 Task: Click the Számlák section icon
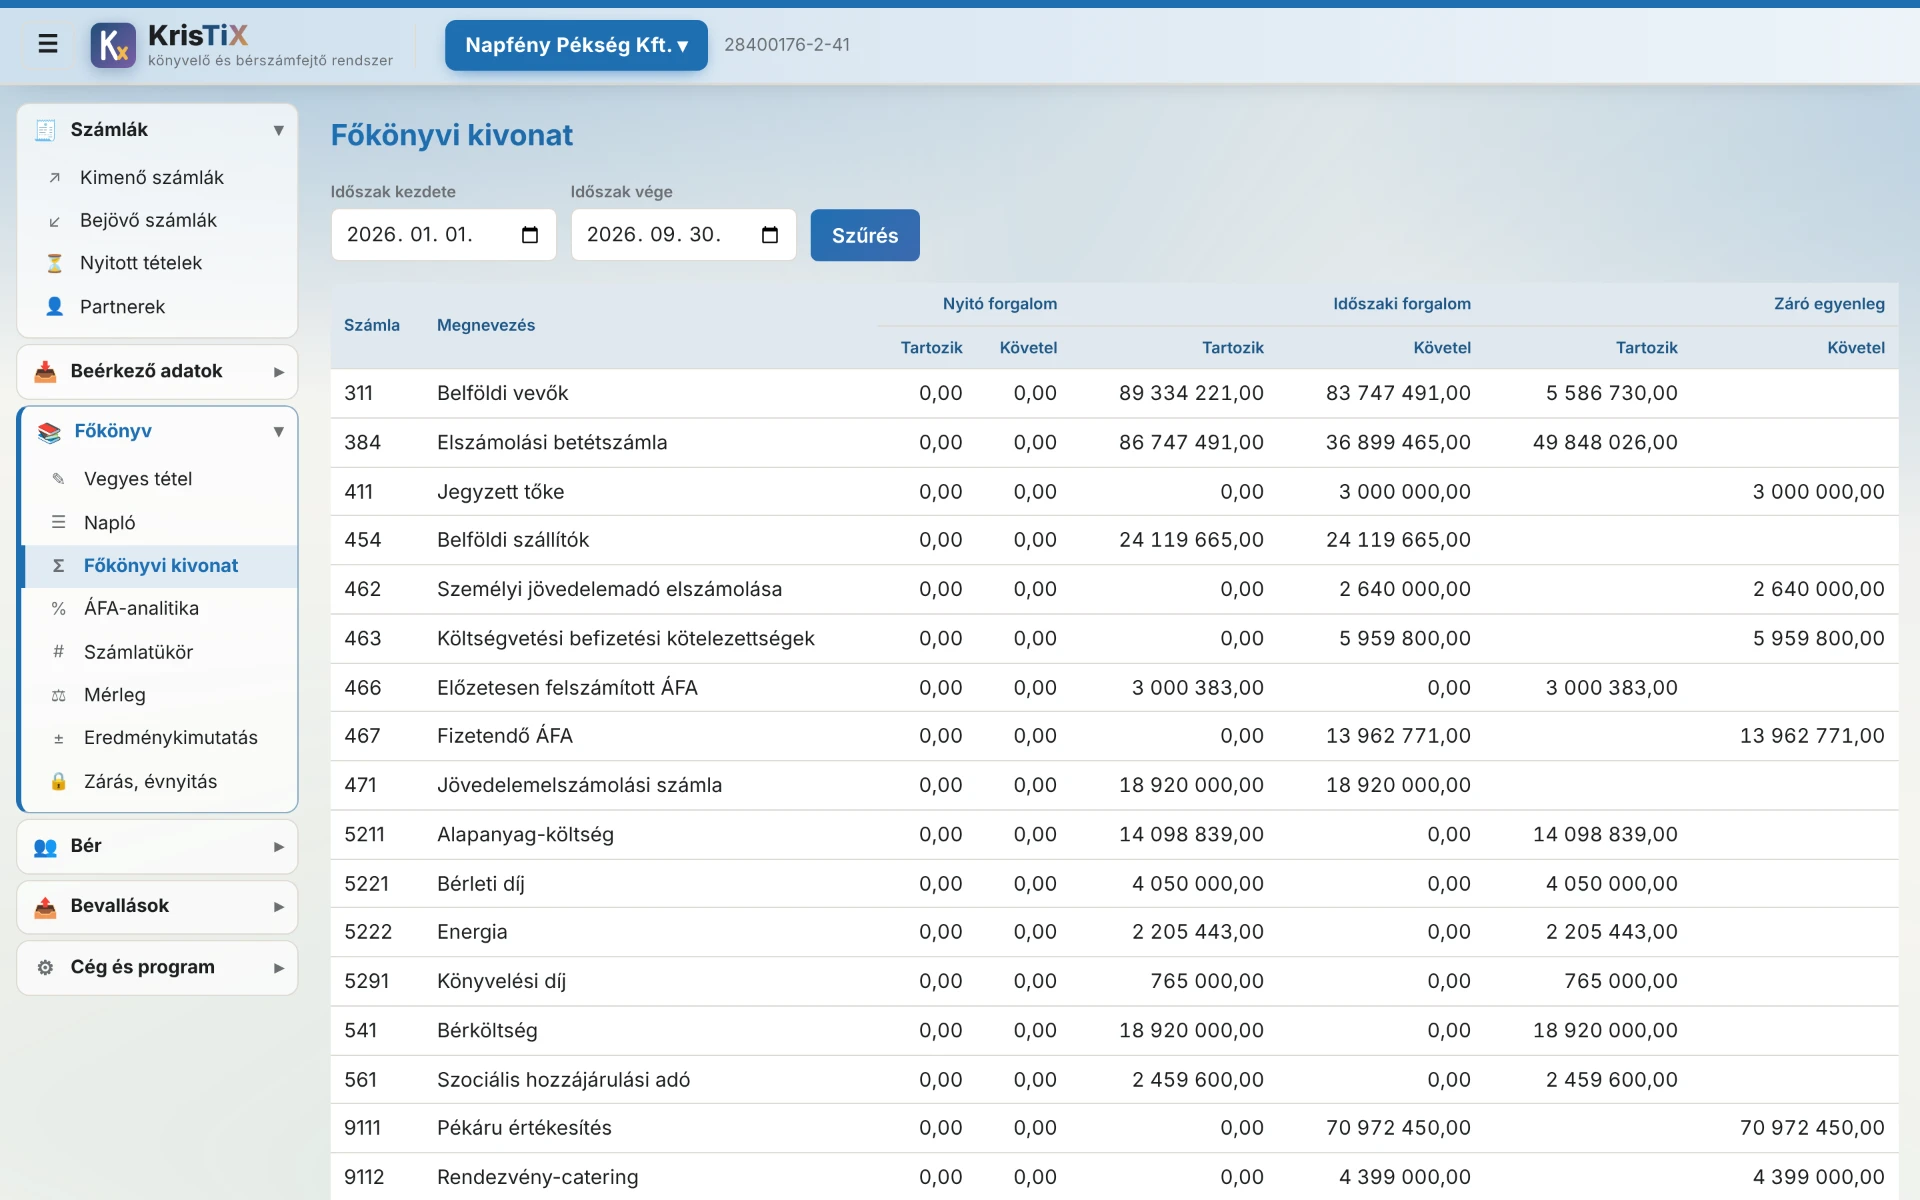[x=45, y=130]
